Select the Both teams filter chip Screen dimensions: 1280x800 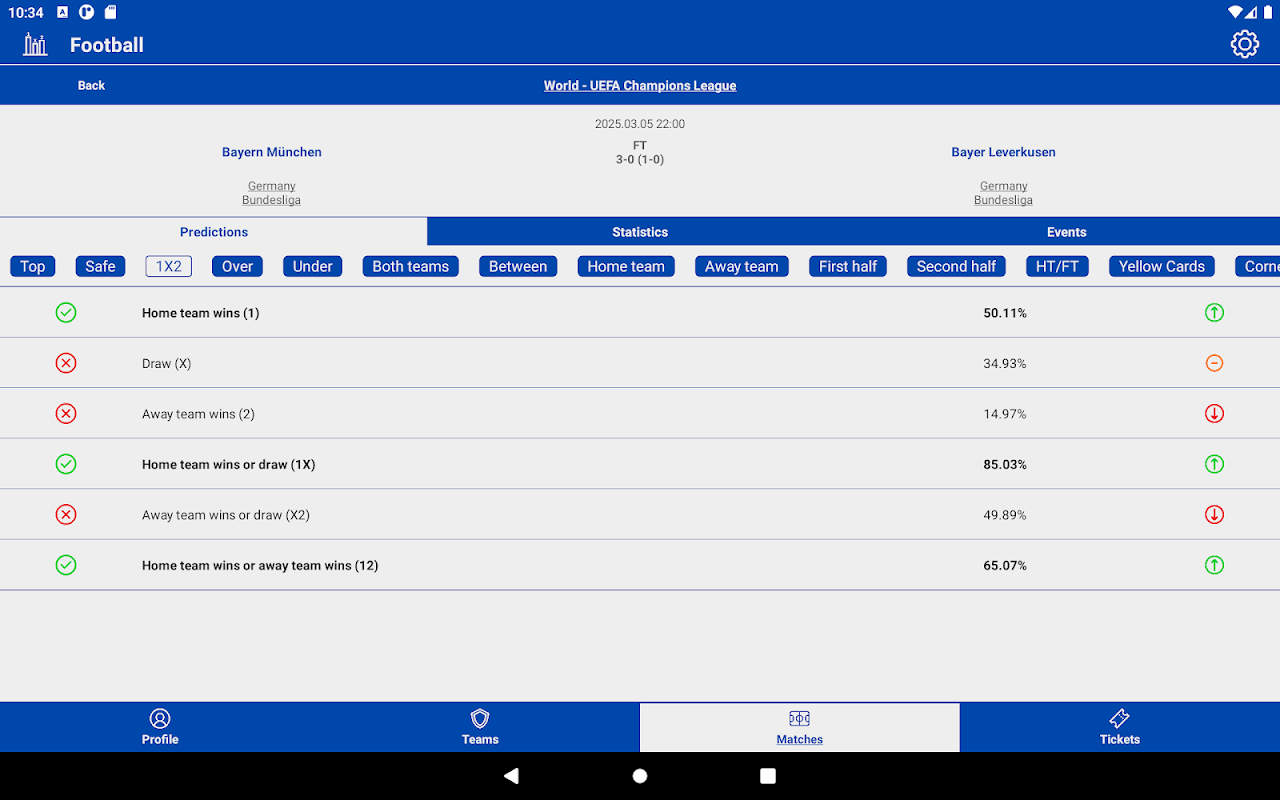(x=411, y=266)
